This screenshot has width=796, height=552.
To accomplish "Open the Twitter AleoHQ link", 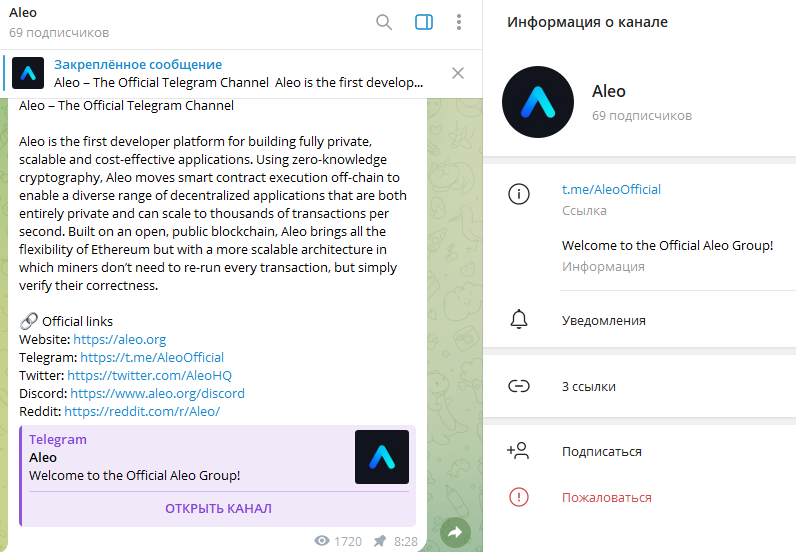I will (x=149, y=375).
